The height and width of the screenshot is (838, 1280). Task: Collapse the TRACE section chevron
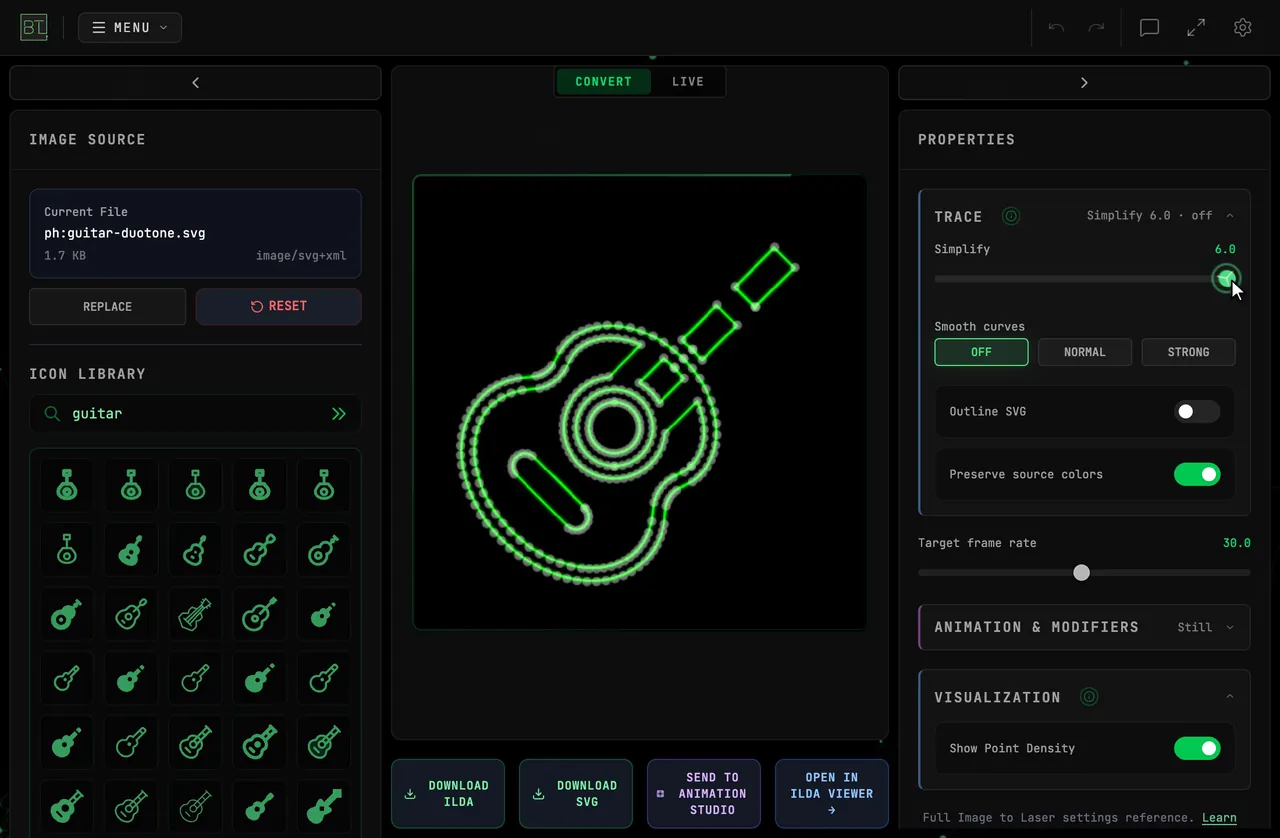pyautogui.click(x=1230, y=216)
